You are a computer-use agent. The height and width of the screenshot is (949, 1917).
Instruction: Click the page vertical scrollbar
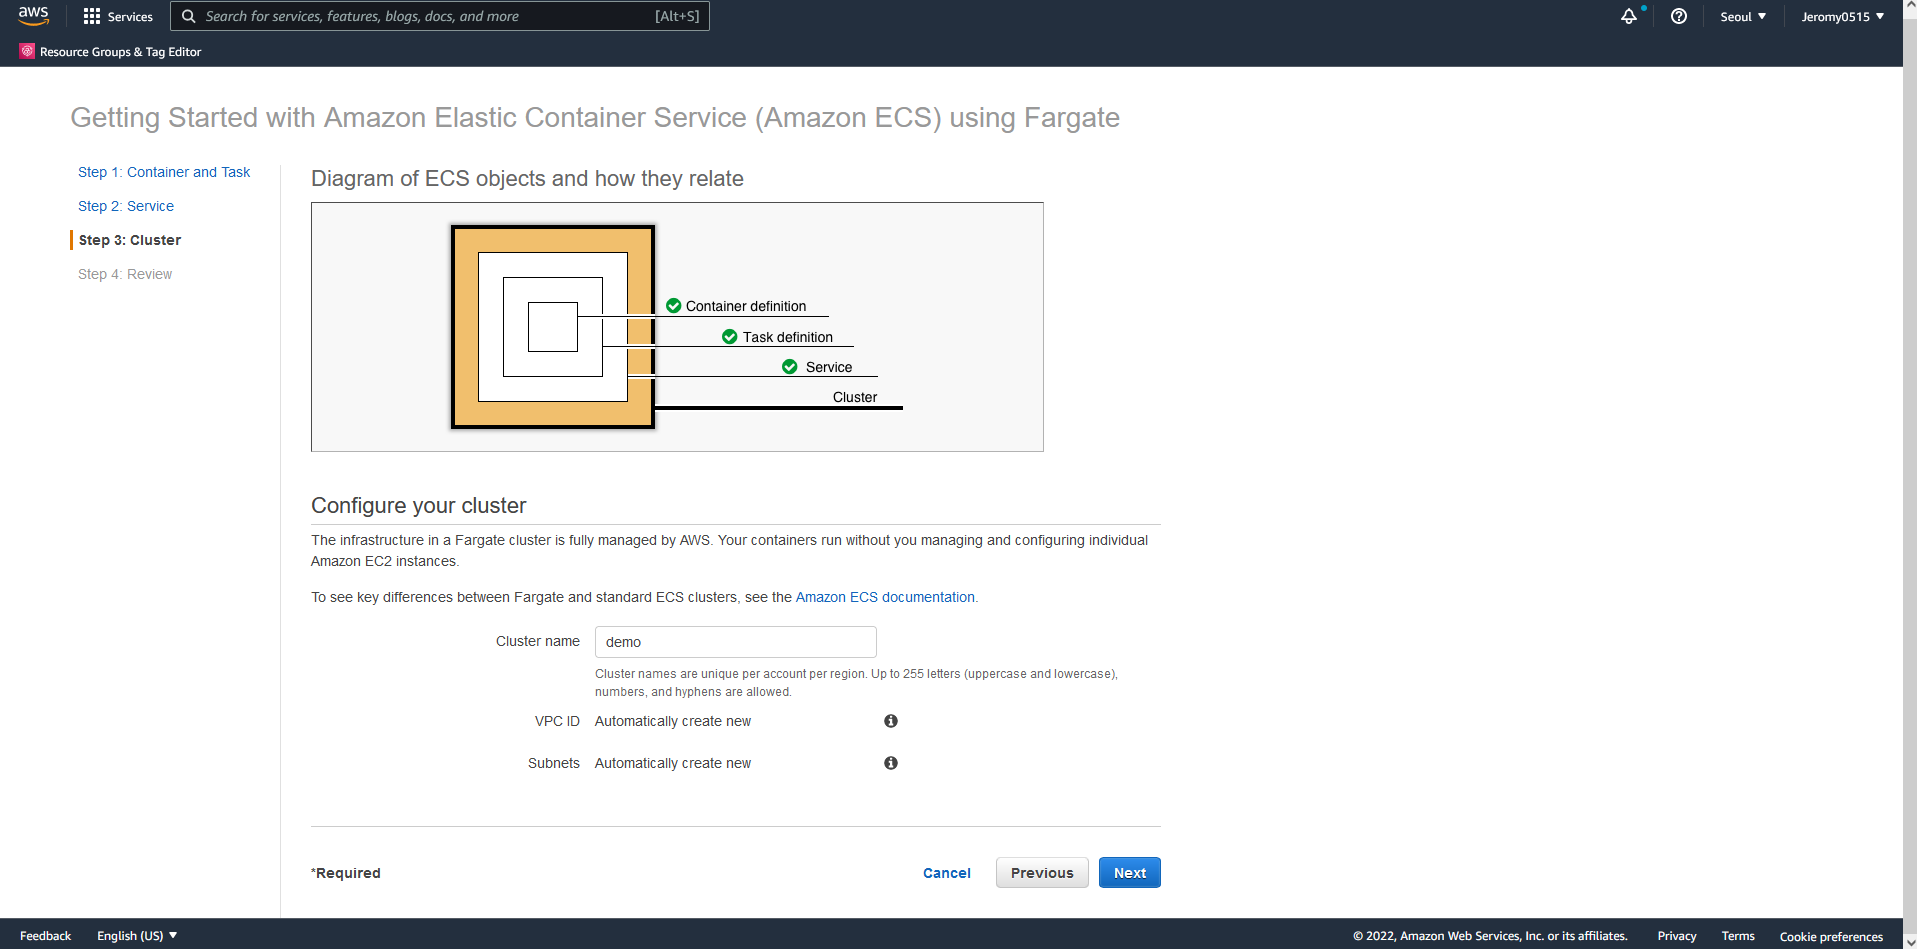tap(1910, 474)
